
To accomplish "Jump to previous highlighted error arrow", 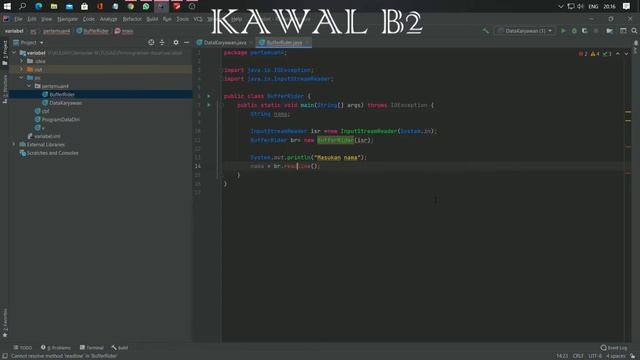I will tap(618, 54).
